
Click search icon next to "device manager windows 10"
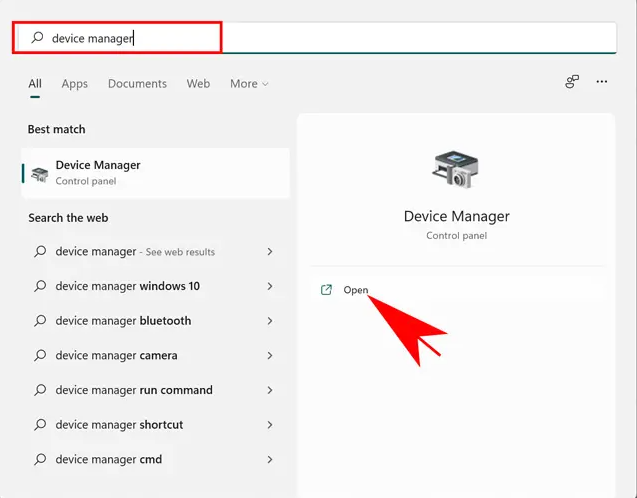[x=40, y=286]
